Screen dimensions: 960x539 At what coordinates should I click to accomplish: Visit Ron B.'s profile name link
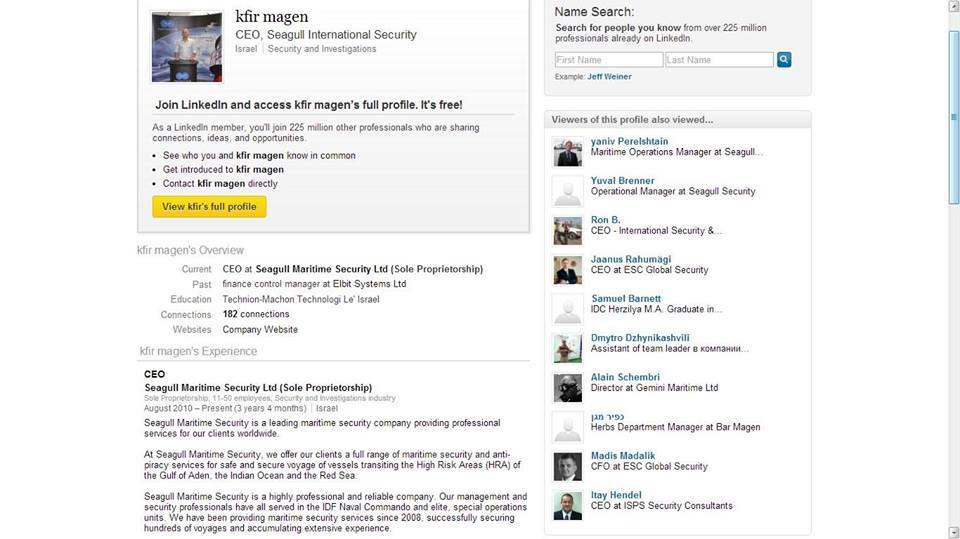605,220
